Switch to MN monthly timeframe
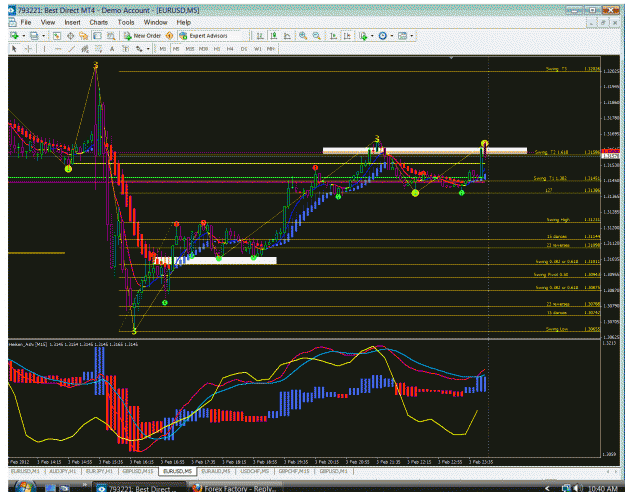This screenshot has width=625, height=492. point(271,49)
